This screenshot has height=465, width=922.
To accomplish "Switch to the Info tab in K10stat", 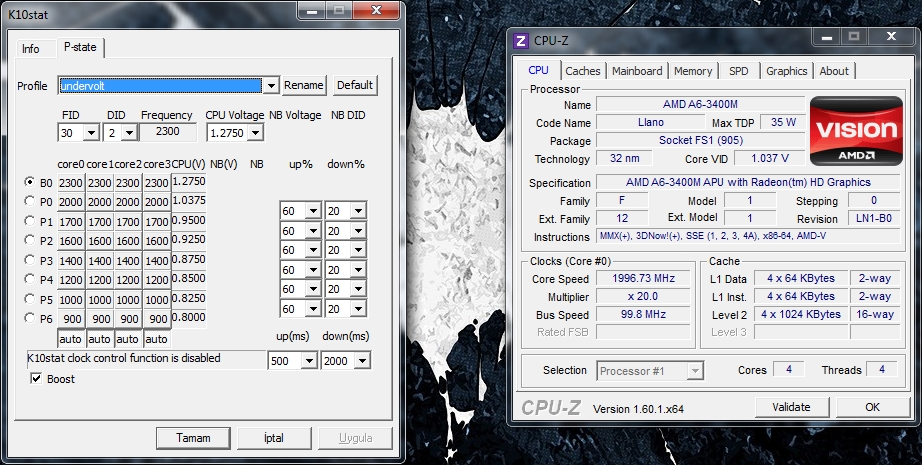I will (x=31, y=49).
